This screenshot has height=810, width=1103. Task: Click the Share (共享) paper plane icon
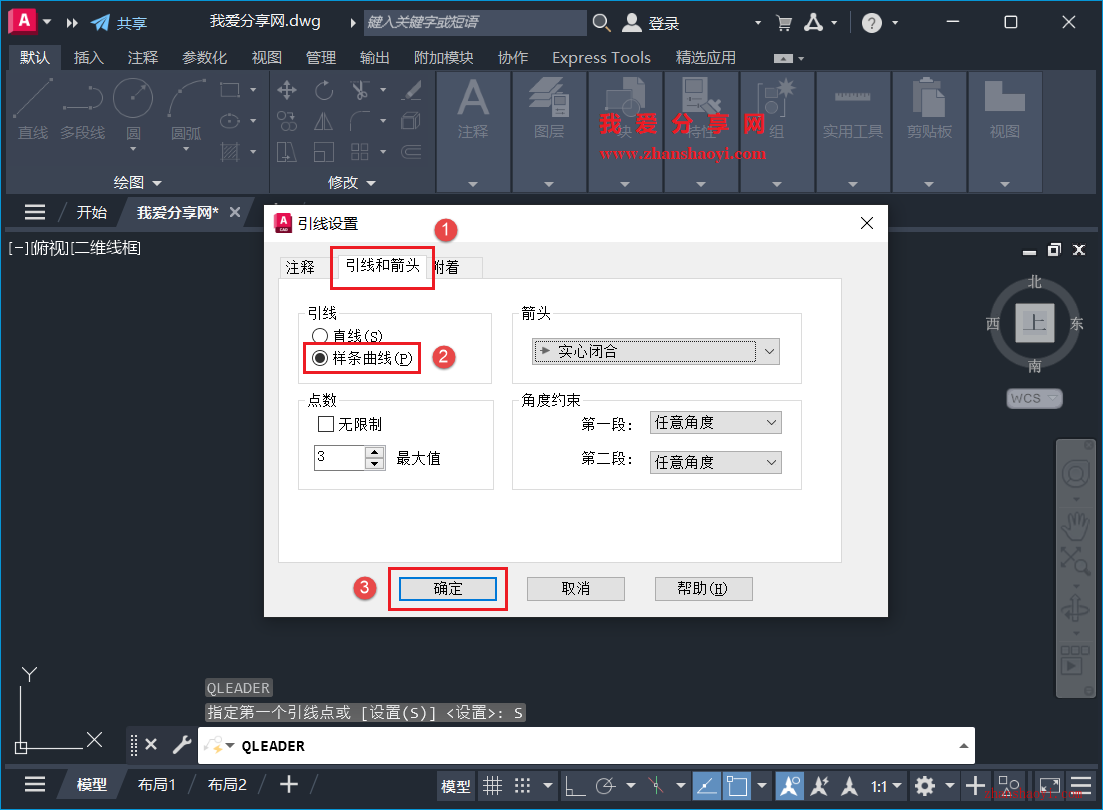pos(101,23)
